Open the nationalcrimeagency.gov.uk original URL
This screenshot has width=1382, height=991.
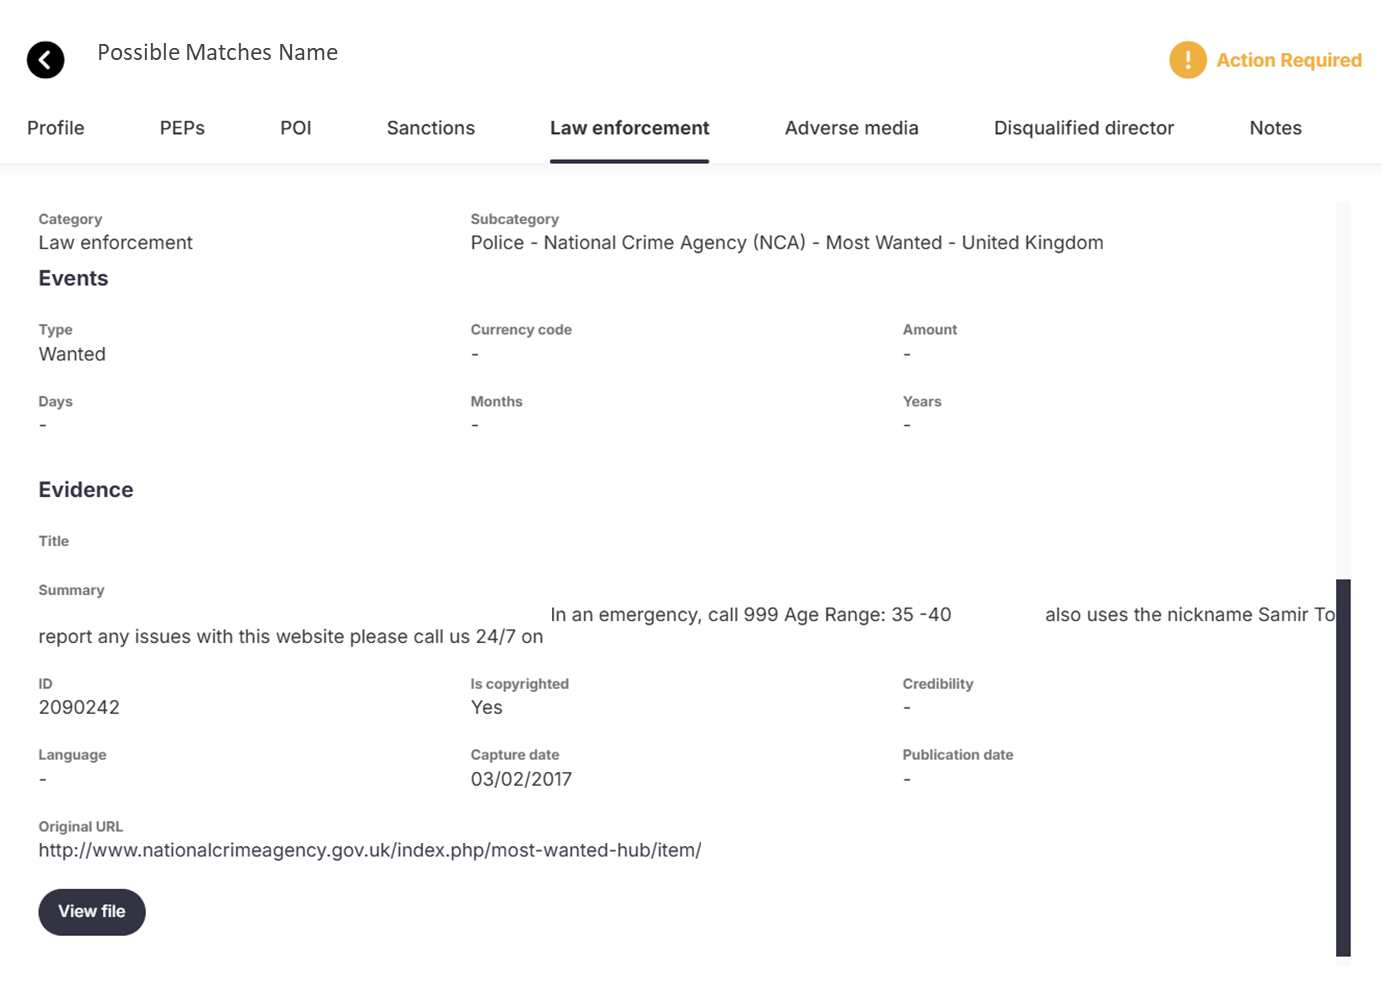[x=370, y=850]
